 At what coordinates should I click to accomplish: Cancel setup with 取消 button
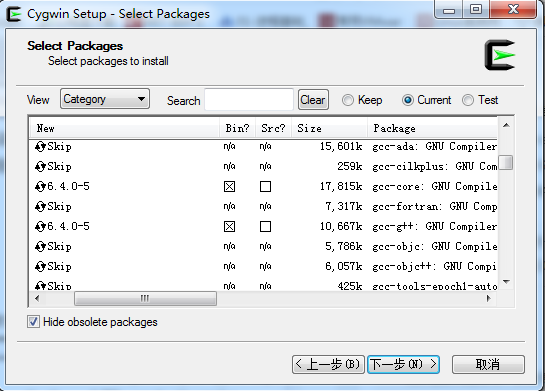coord(488,364)
